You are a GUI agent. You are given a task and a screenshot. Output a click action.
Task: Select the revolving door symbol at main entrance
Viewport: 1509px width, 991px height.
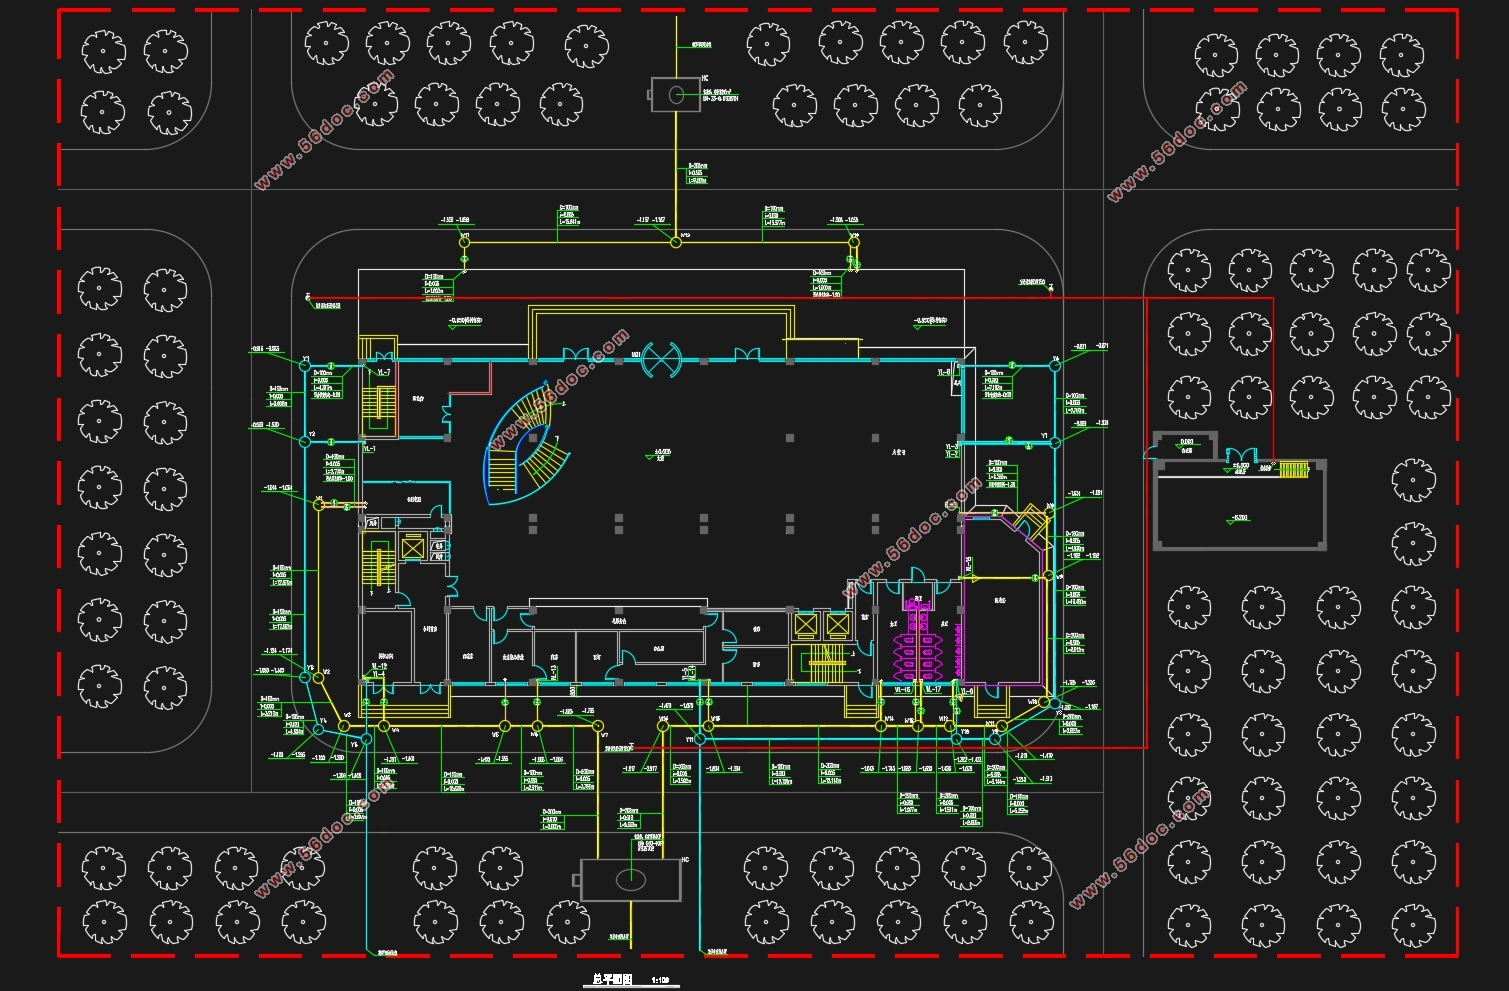pos(661,360)
